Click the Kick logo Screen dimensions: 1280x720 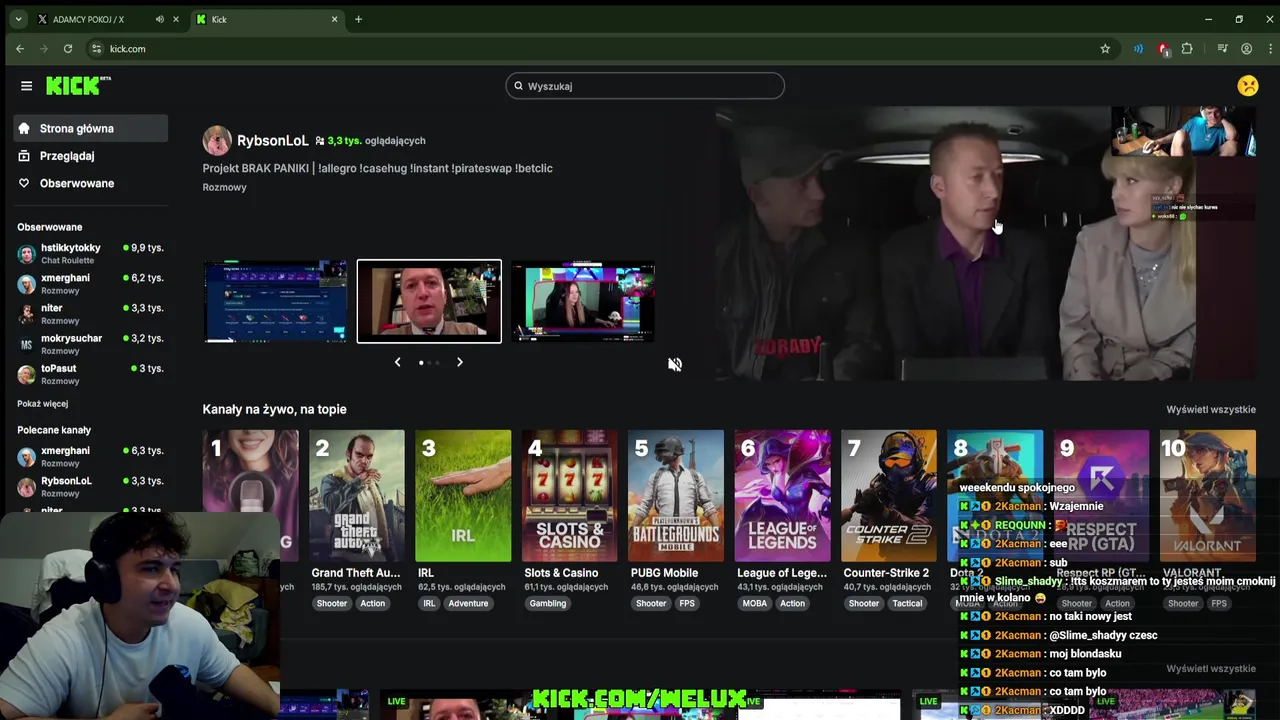[x=78, y=86]
